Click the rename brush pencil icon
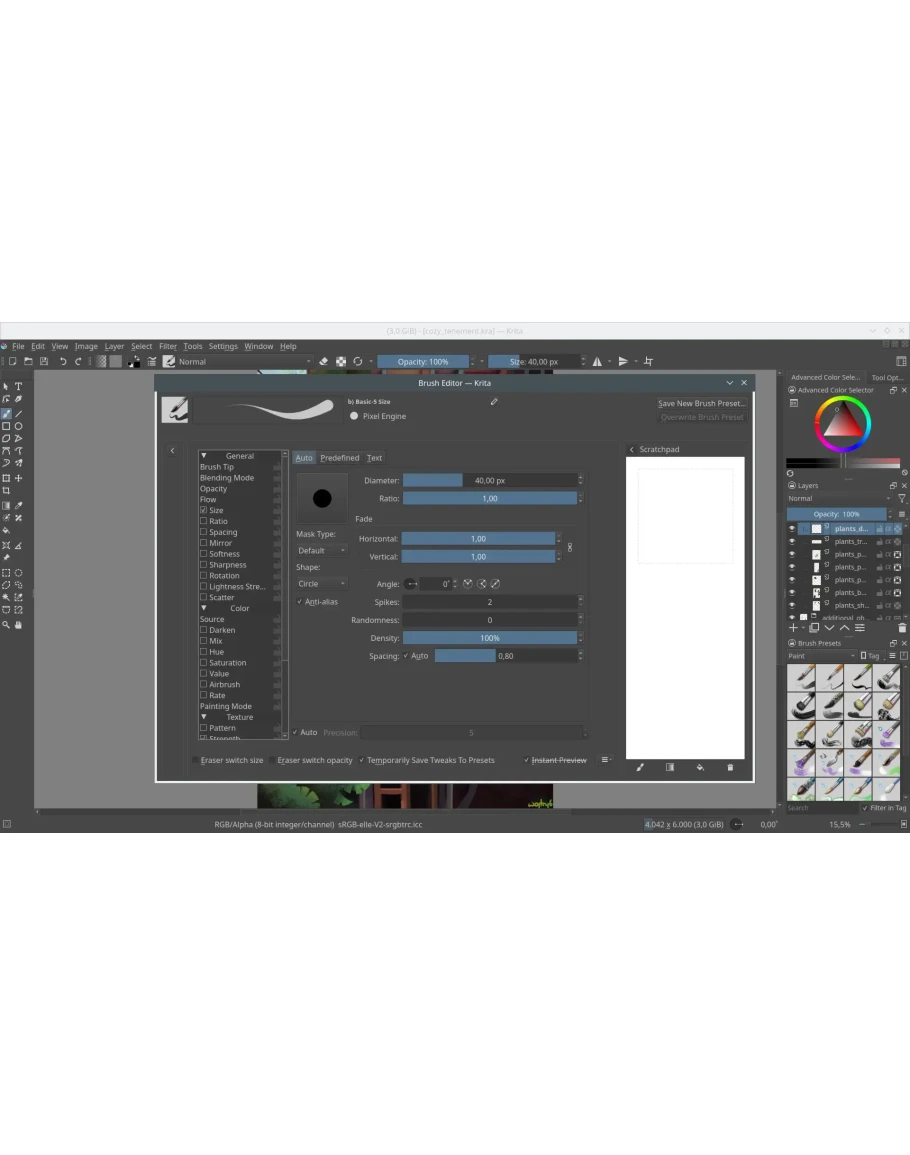Screen dimensions: 910x1155 pos(494,402)
